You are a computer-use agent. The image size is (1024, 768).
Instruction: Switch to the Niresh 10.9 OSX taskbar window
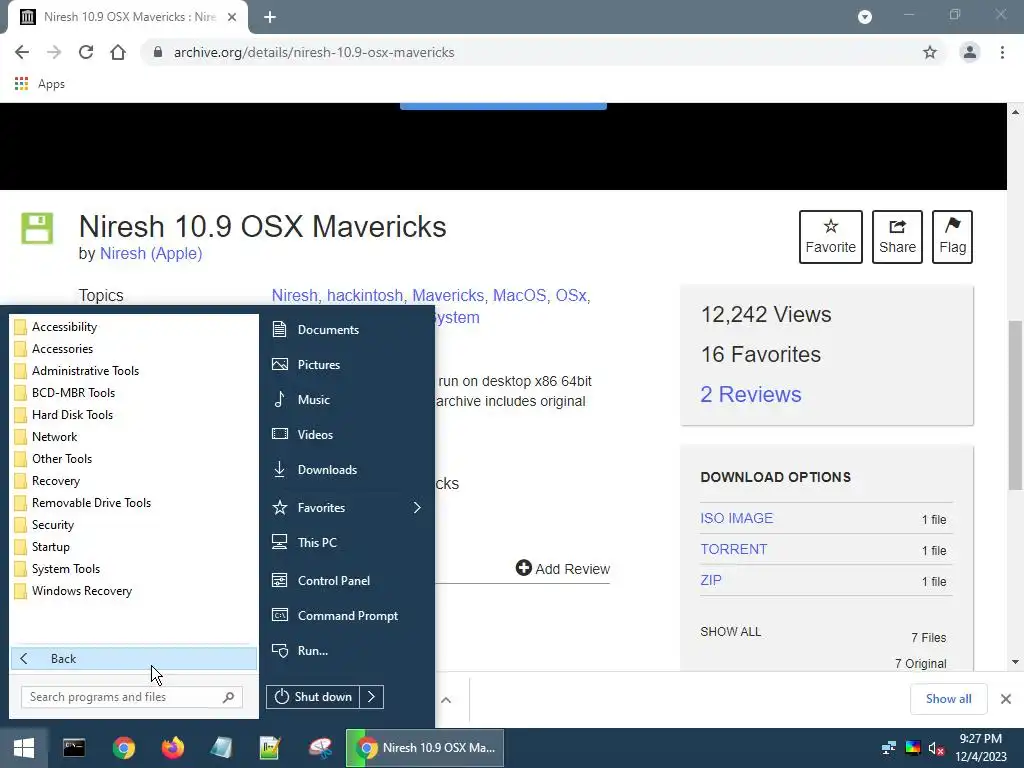click(x=425, y=748)
